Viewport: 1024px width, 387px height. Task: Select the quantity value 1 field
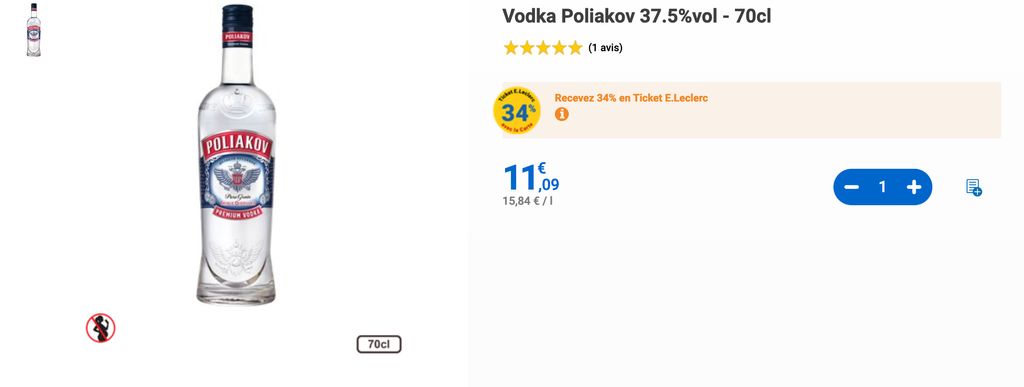click(x=882, y=187)
